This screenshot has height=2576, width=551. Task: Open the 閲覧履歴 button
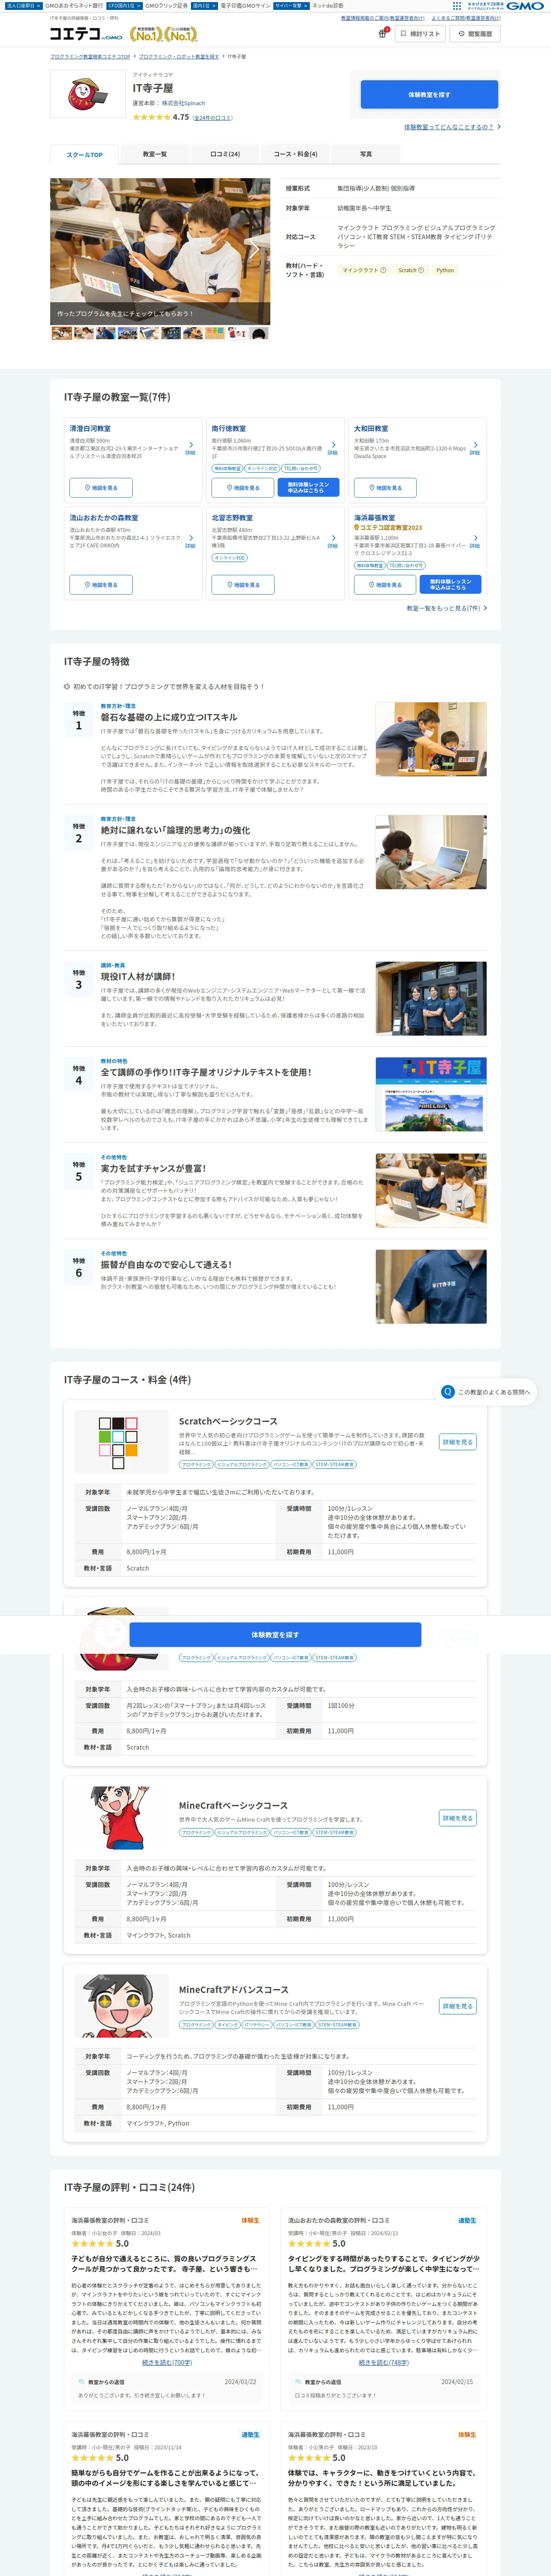[474, 34]
